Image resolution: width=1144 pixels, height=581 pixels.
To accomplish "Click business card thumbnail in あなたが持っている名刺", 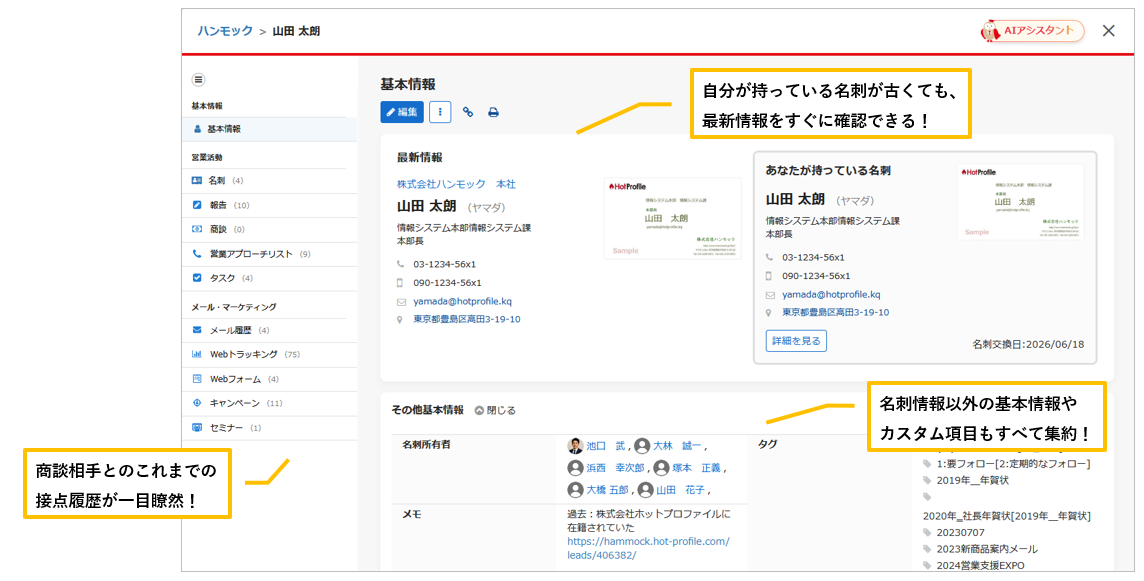I will [x=1021, y=202].
